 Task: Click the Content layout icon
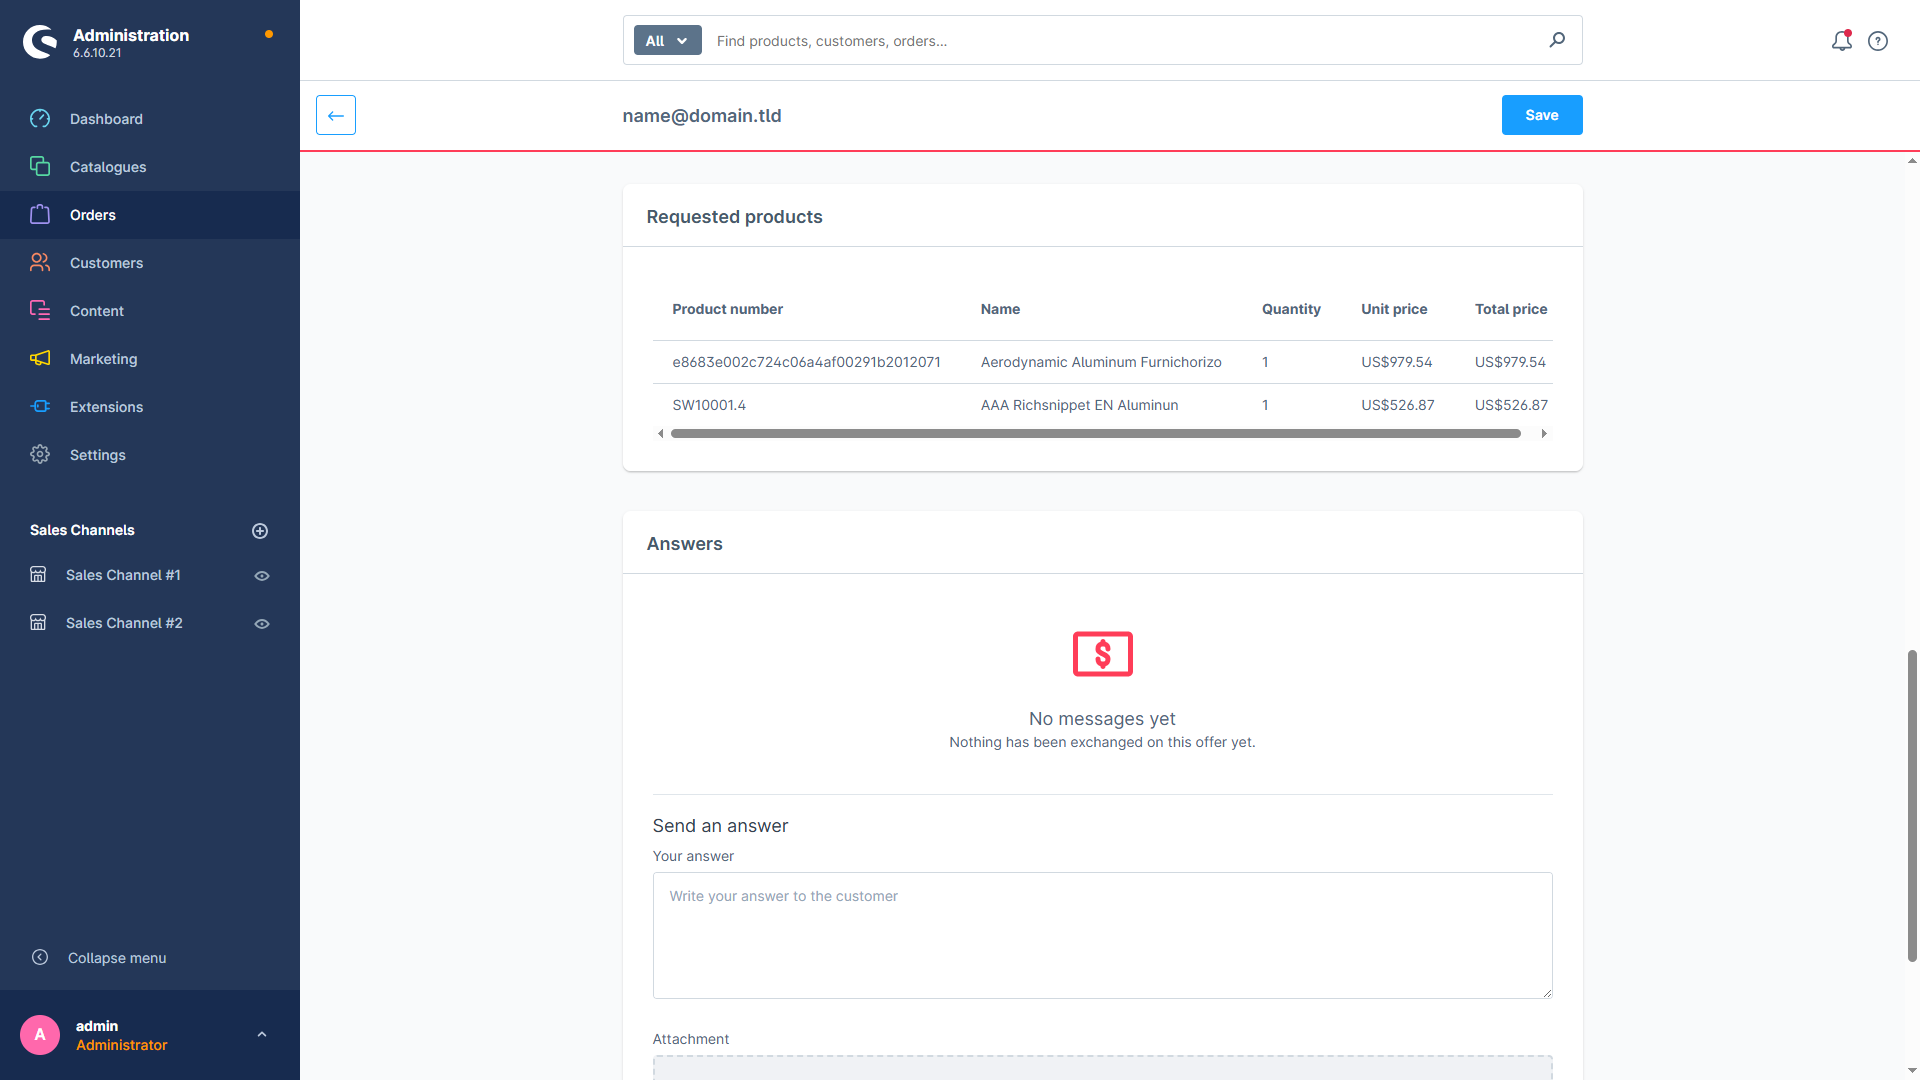pos(40,311)
